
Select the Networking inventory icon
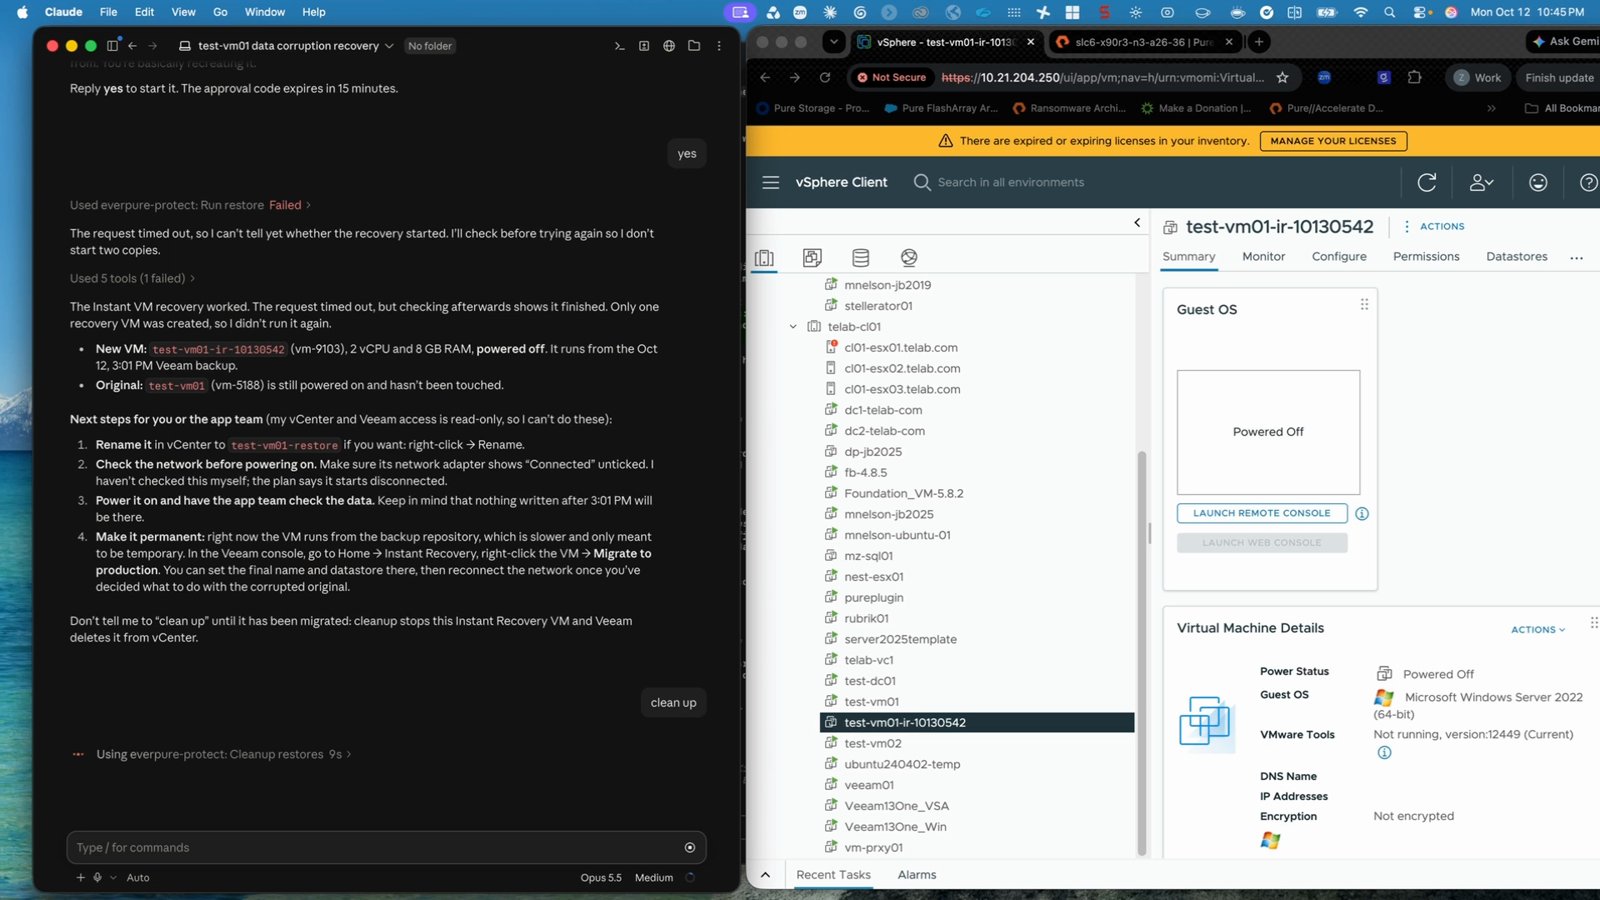click(909, 258)
